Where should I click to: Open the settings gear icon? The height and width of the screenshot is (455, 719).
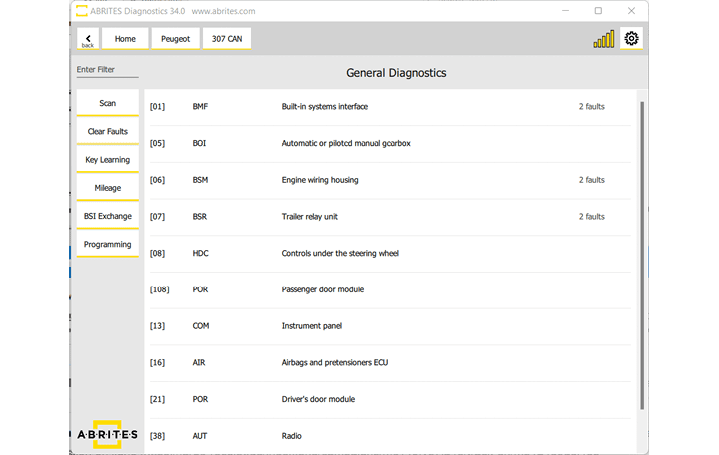(x=631, y=39)
